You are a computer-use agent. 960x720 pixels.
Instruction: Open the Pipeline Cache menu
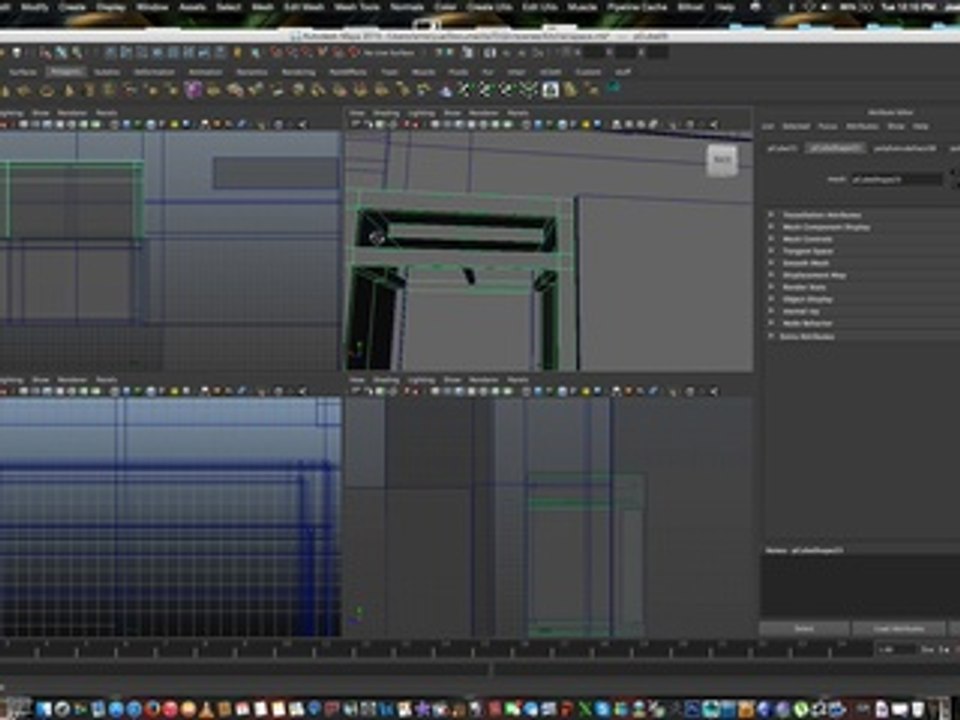(637, 7)
